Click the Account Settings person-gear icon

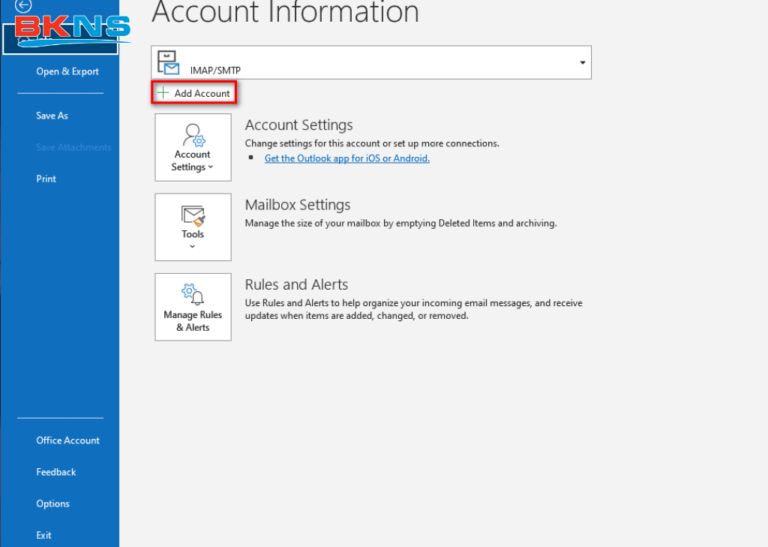[x=192, y=134]
